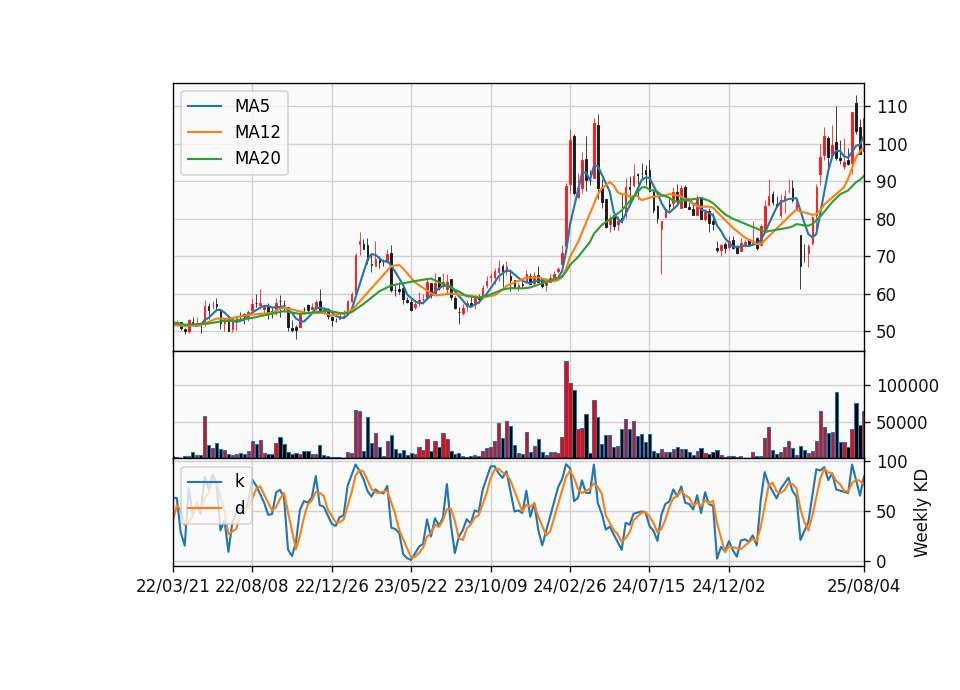Click the 60 price axis label
Image resolution: width=960 pixels, height=690 pixels.
[887, 294]
